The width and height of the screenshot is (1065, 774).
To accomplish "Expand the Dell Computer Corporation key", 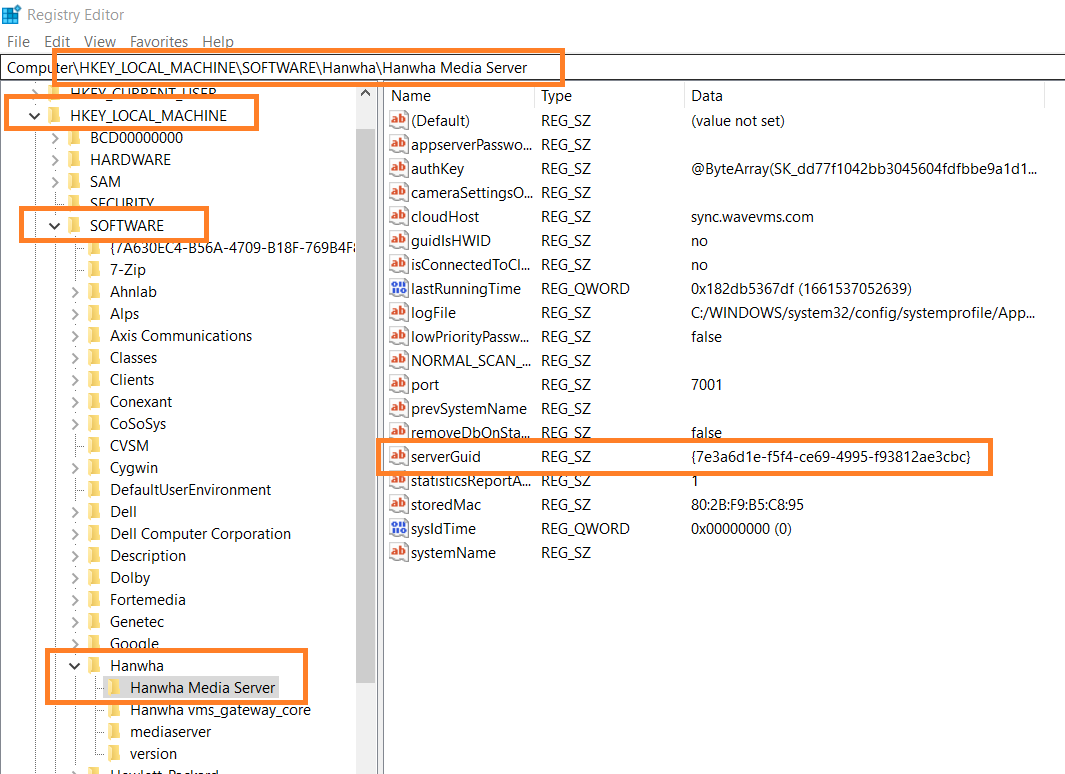I will click(x=75, y=534).
